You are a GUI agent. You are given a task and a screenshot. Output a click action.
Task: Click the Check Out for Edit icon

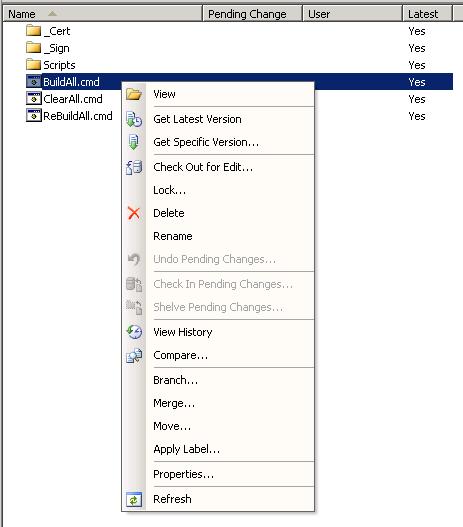pos(134,167)
